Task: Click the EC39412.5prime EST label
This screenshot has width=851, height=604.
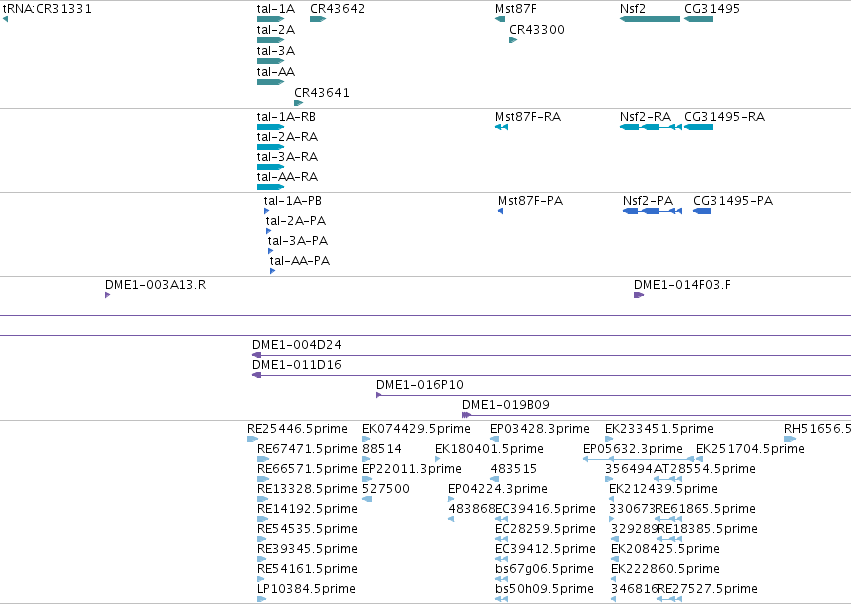Action: click(x=545, y=549)
